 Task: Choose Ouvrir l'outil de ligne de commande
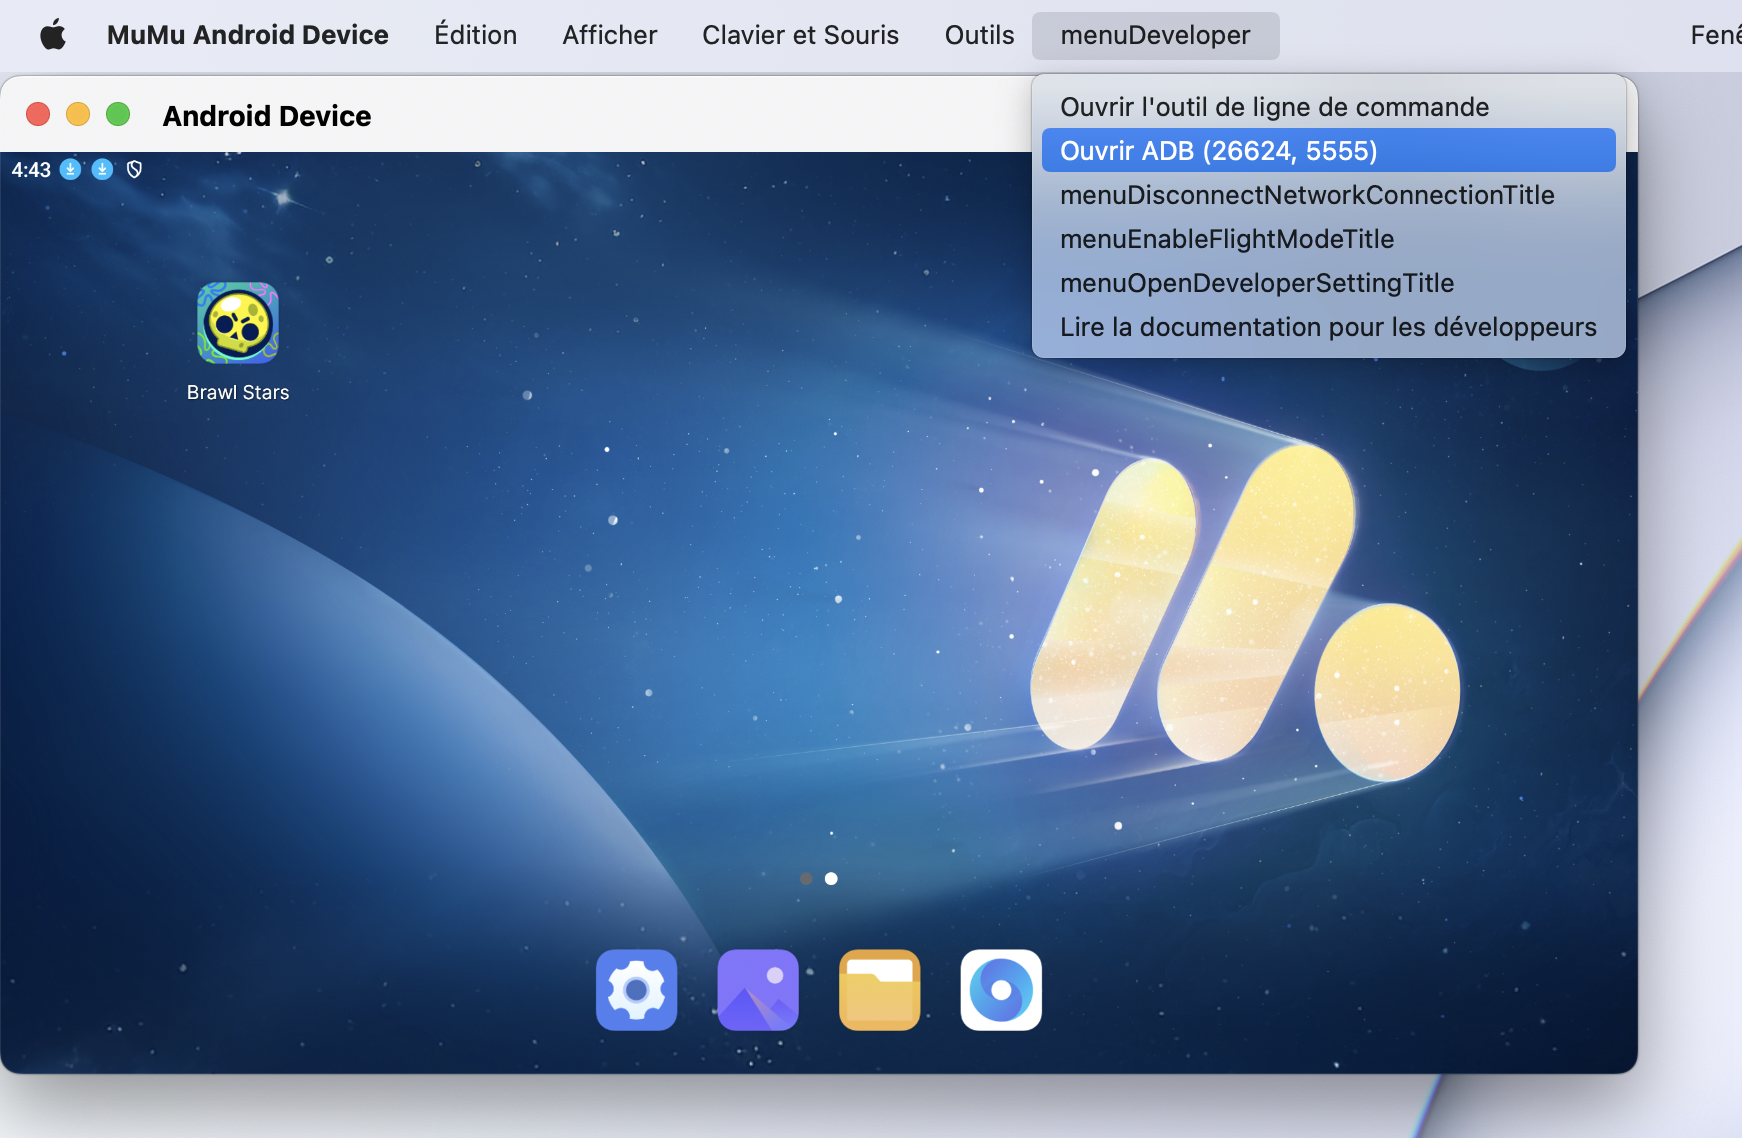point(1274,107)
